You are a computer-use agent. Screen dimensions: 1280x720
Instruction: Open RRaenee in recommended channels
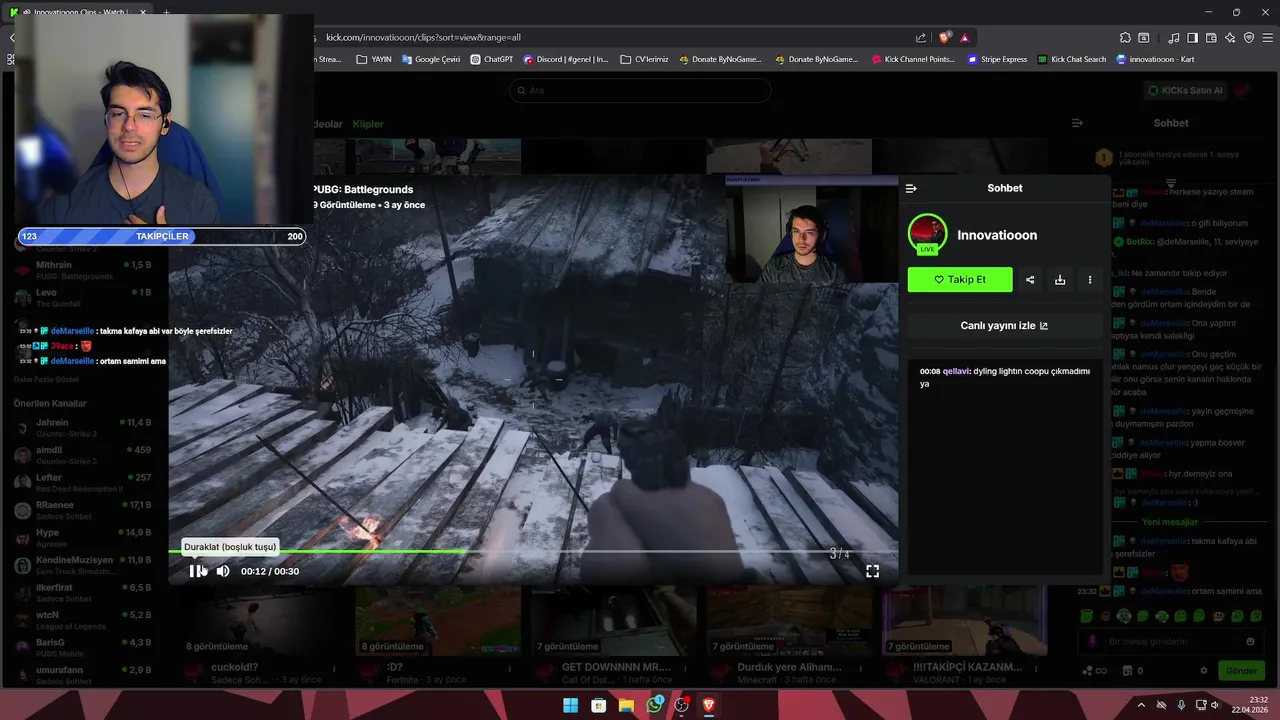pos(83,510)
